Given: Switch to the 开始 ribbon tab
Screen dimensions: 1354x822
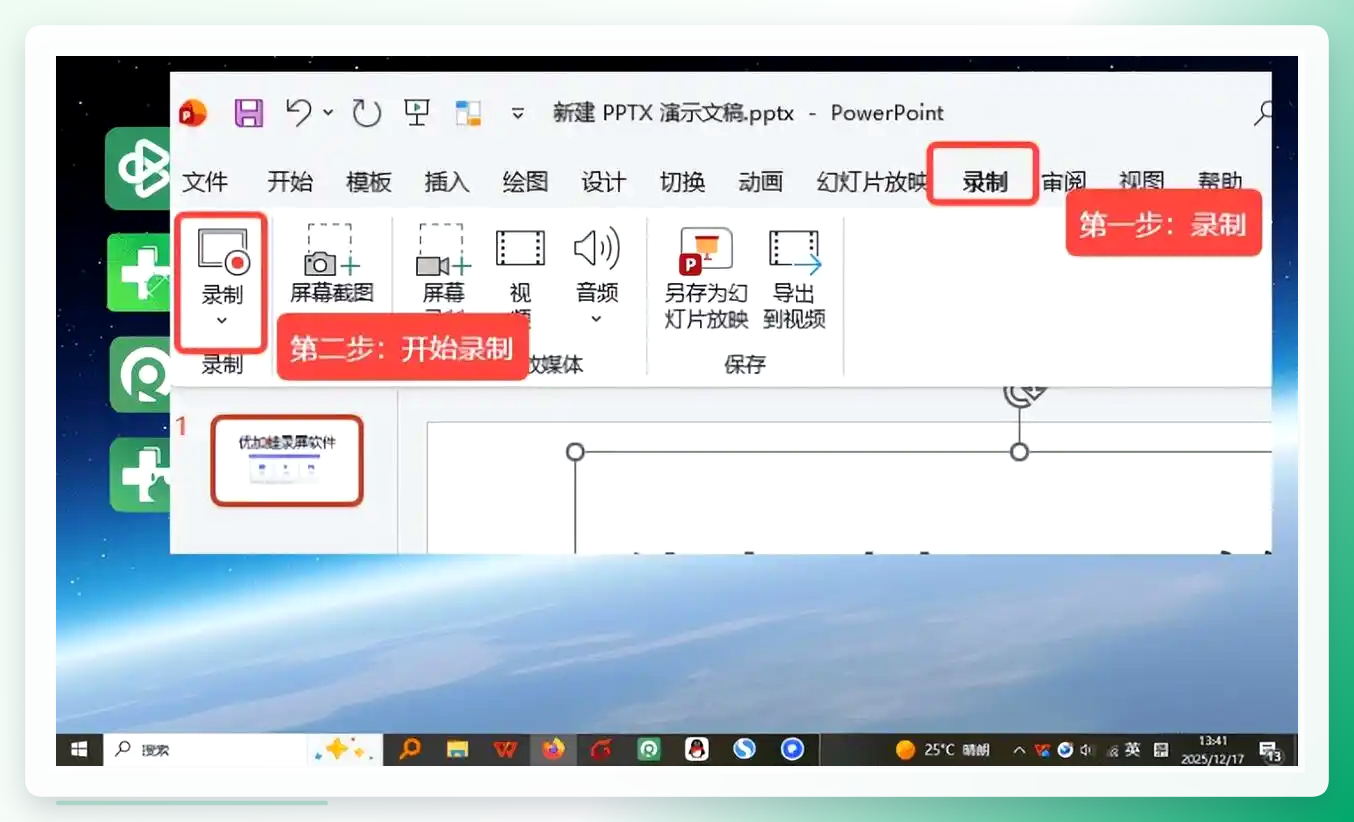Looking at the screenshot, I should point(290,182).
